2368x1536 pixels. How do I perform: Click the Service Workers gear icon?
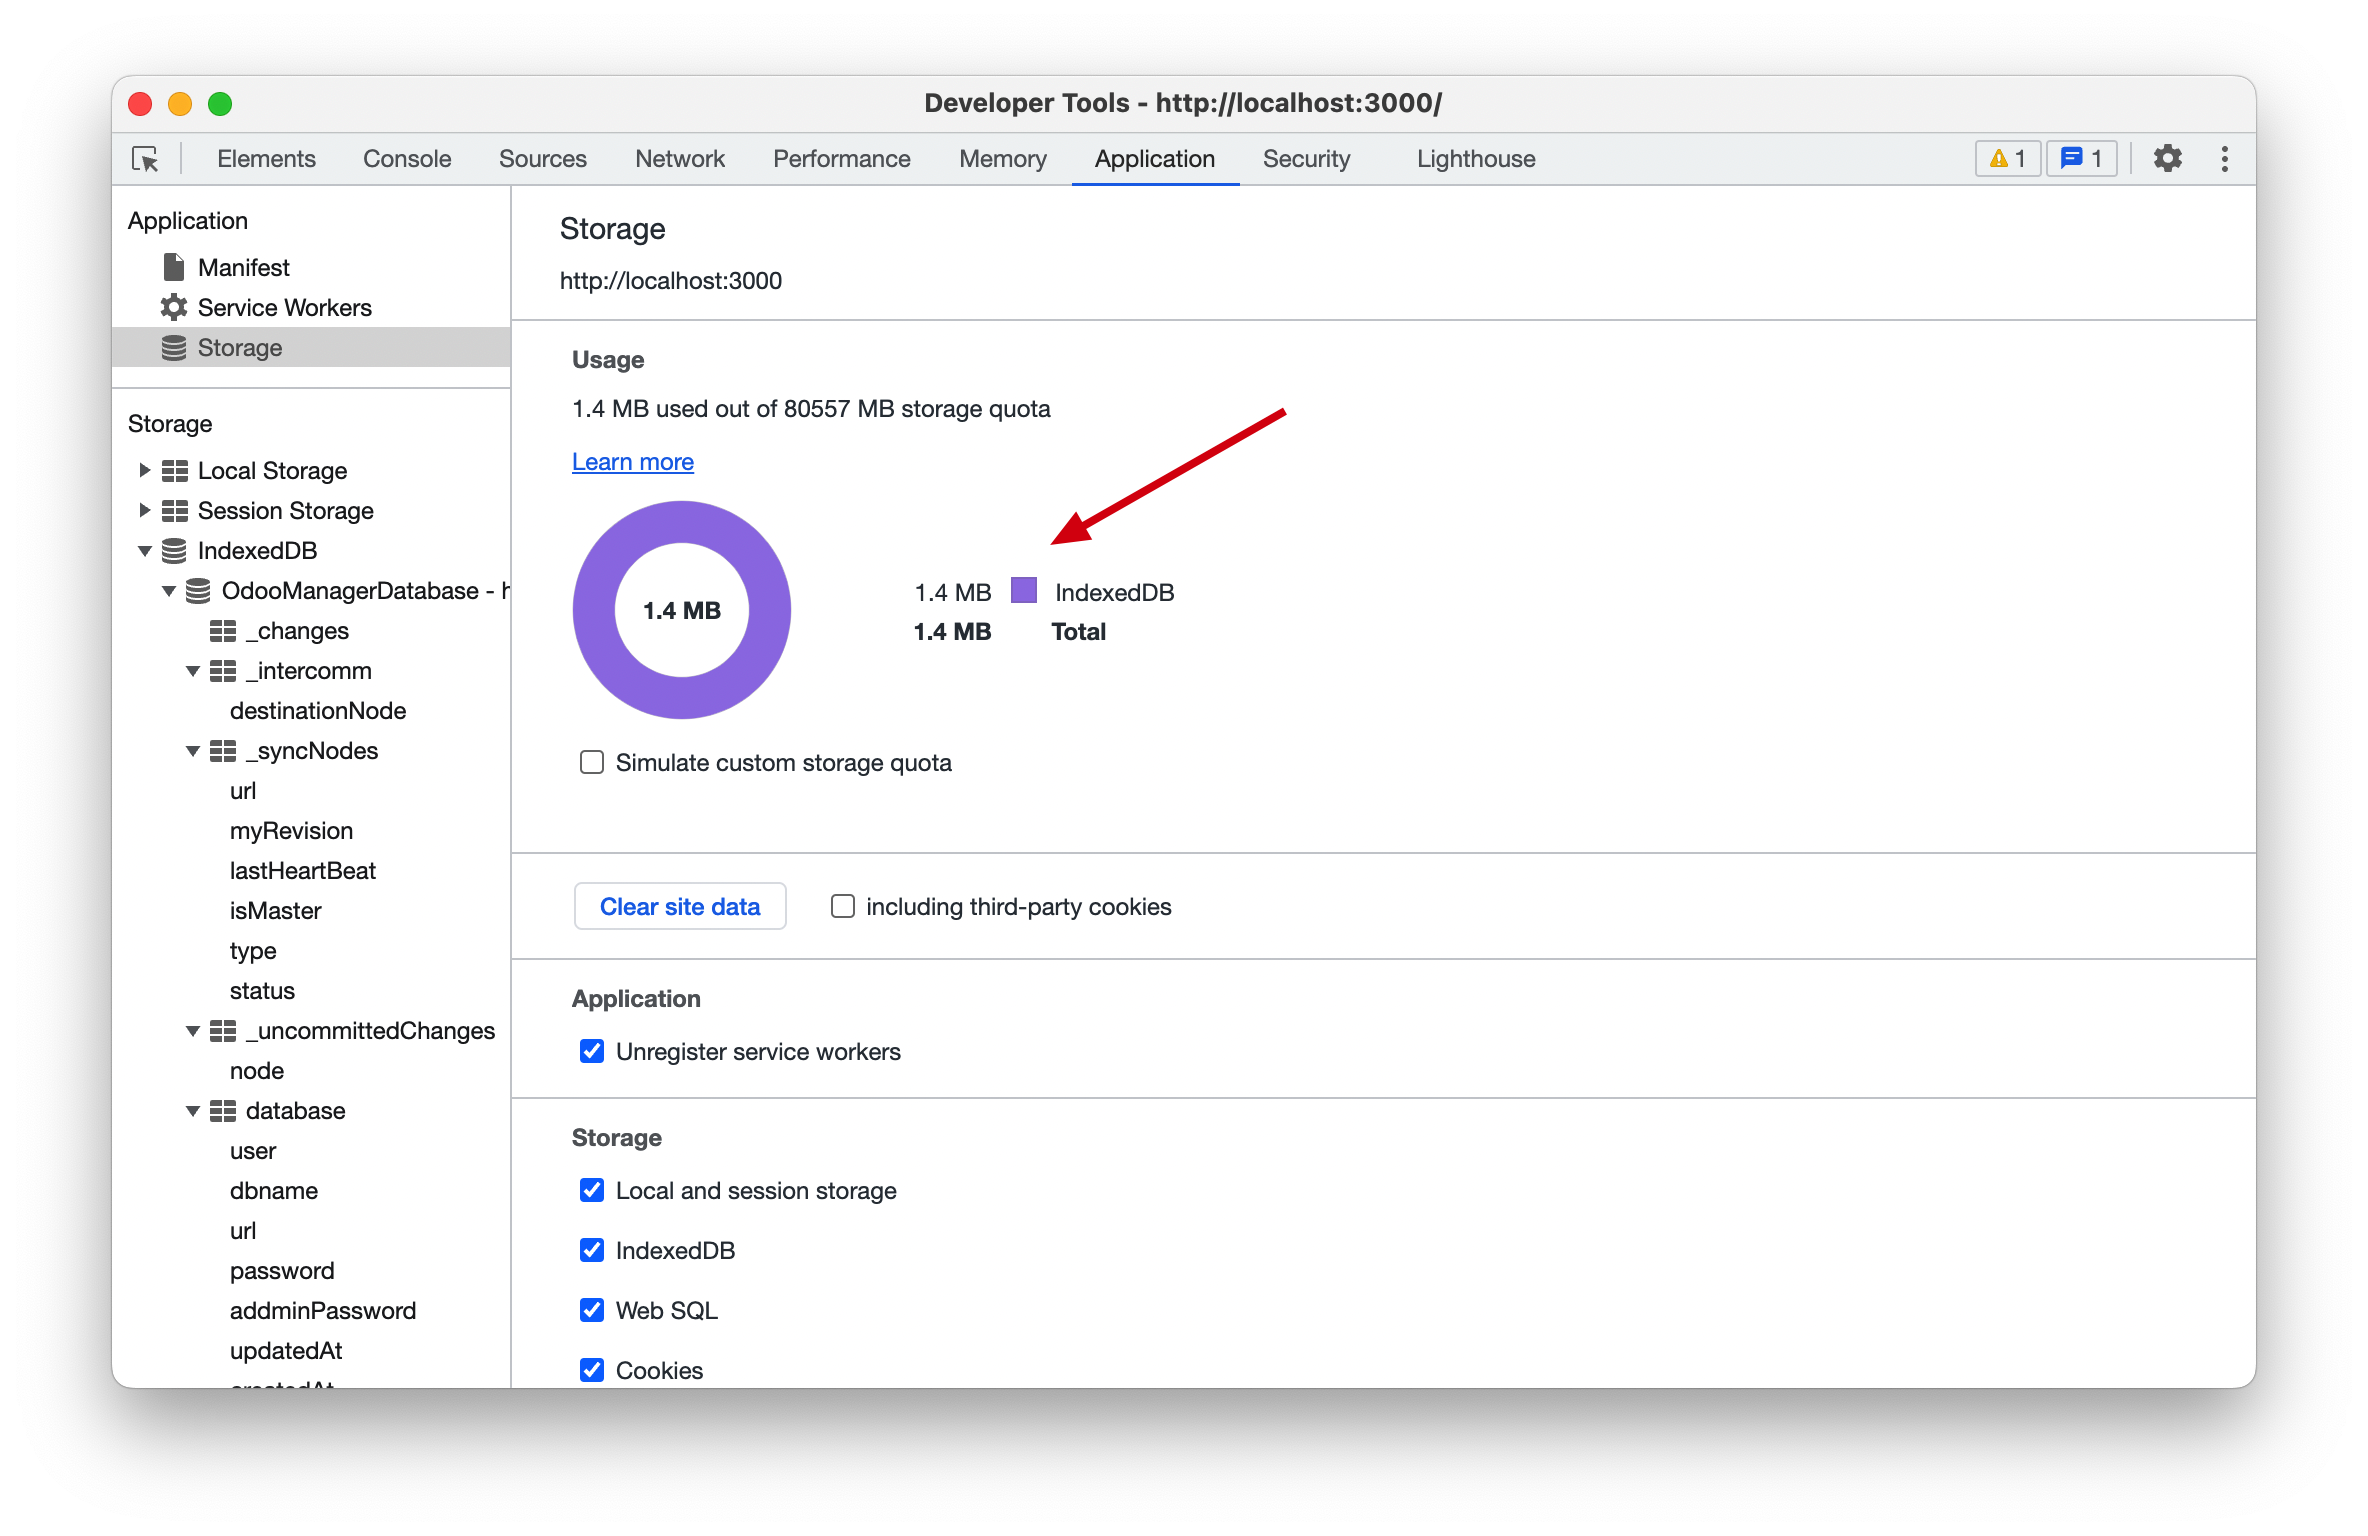coord(174,307)
